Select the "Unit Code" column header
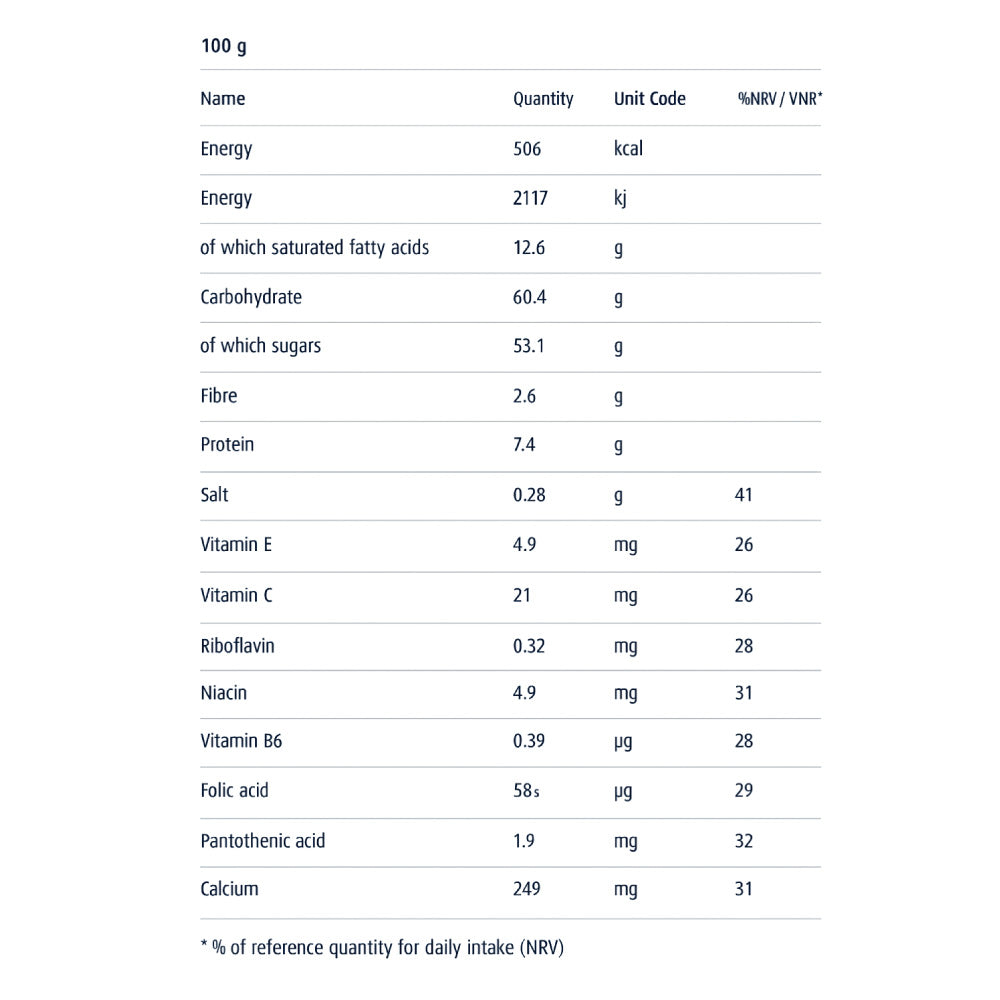The image size is (1000, 1000). (x=650, y=99)
